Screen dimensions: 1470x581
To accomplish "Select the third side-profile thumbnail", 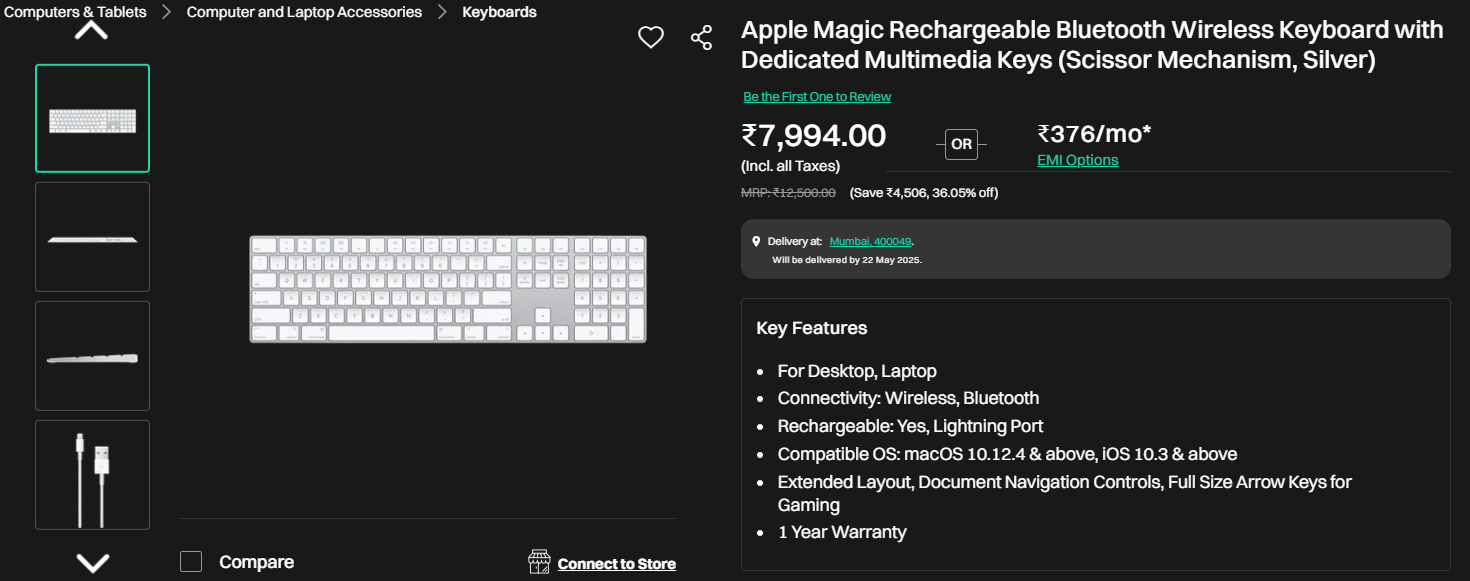I will 92,356.
